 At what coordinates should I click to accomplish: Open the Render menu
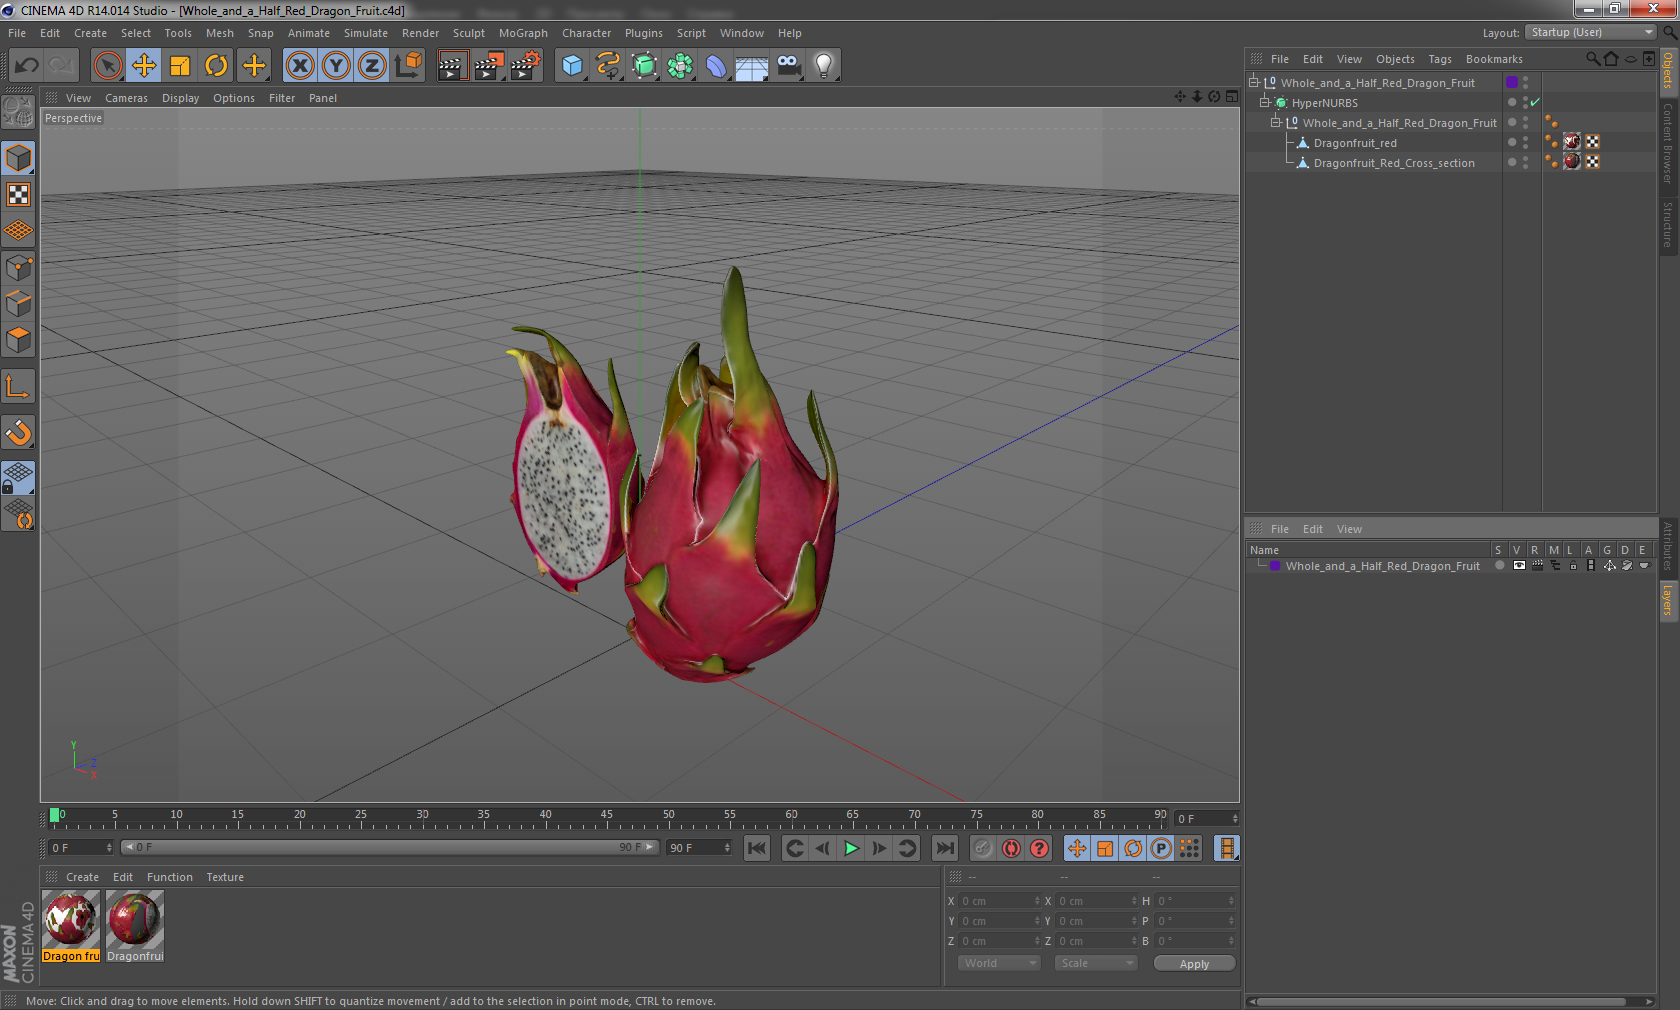point(420,33)
